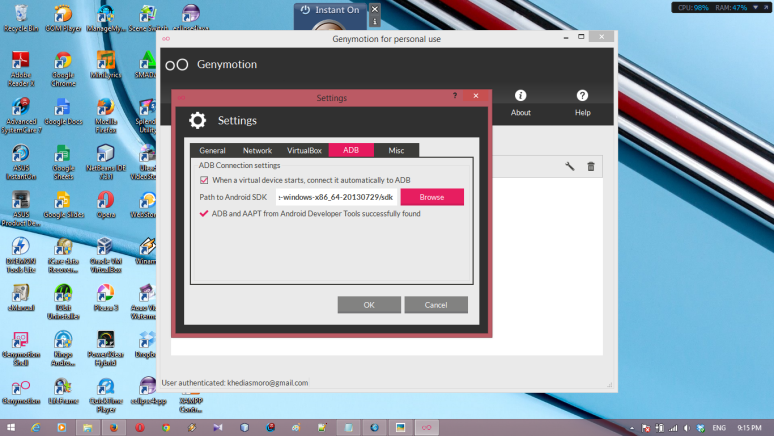Open Recycle Bin desktop icon
The height and width of the screenshot is (436, 774).
tap(21, 18)
